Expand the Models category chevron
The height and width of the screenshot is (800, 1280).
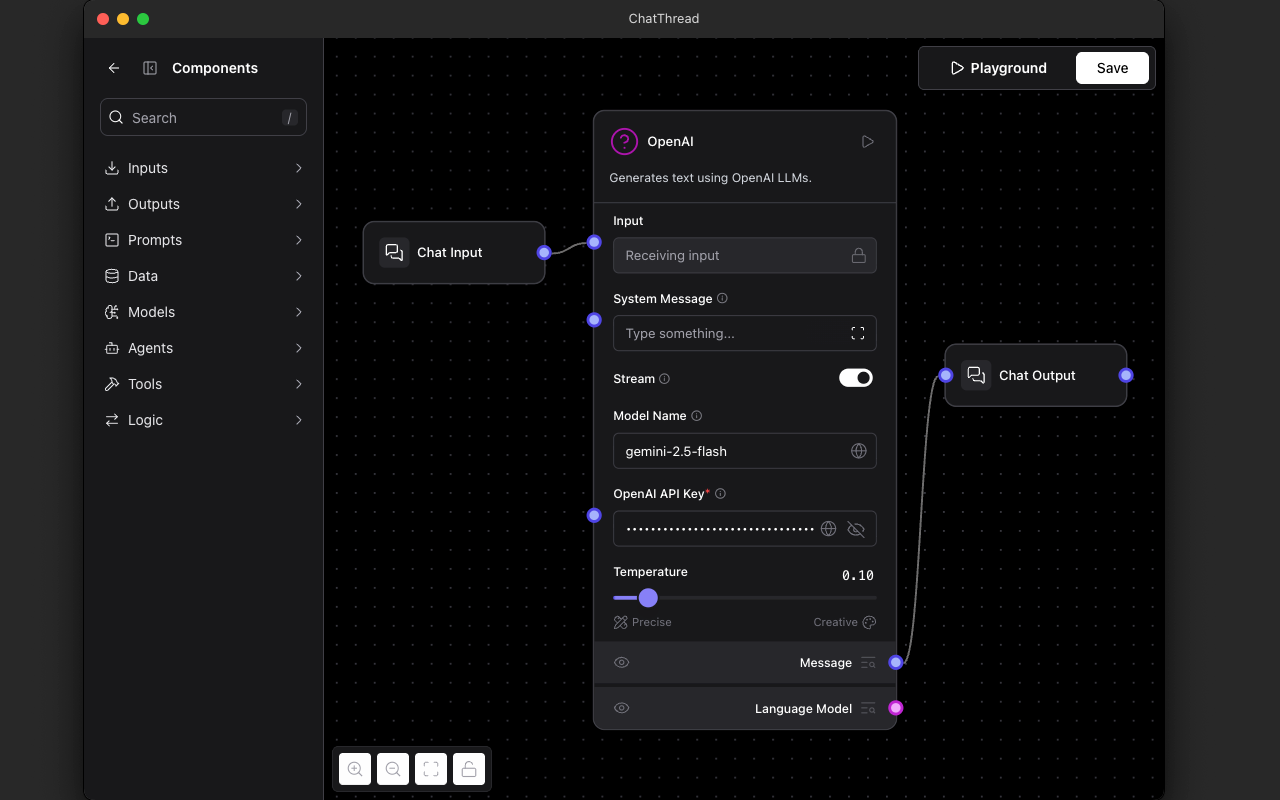point(298,312)
